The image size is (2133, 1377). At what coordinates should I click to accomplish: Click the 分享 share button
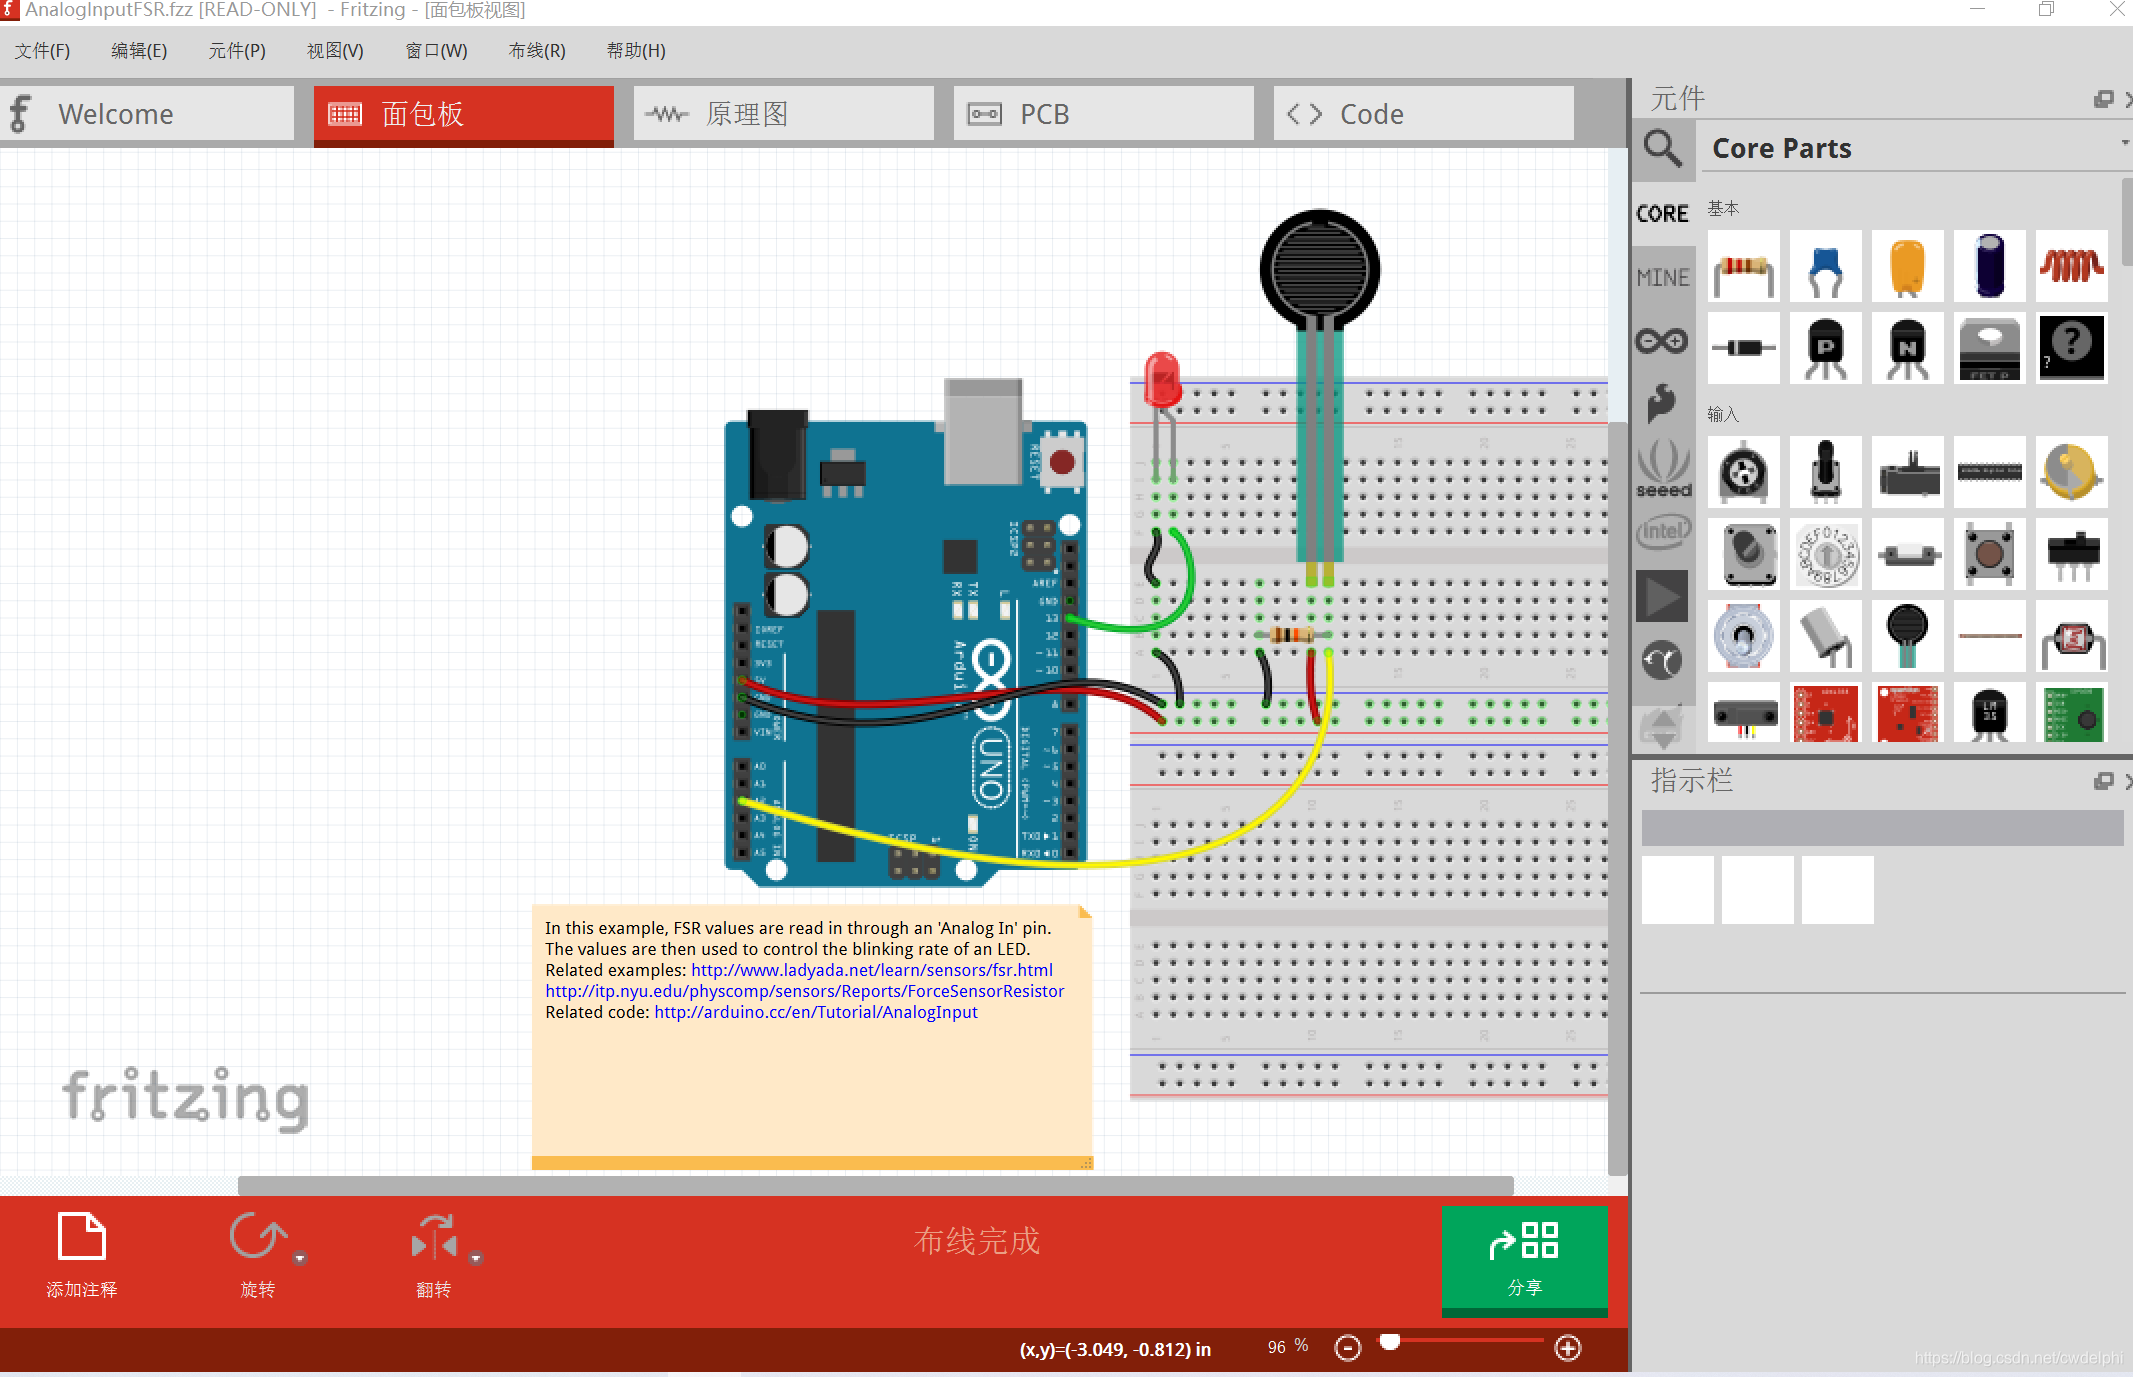[1524, 1259]
